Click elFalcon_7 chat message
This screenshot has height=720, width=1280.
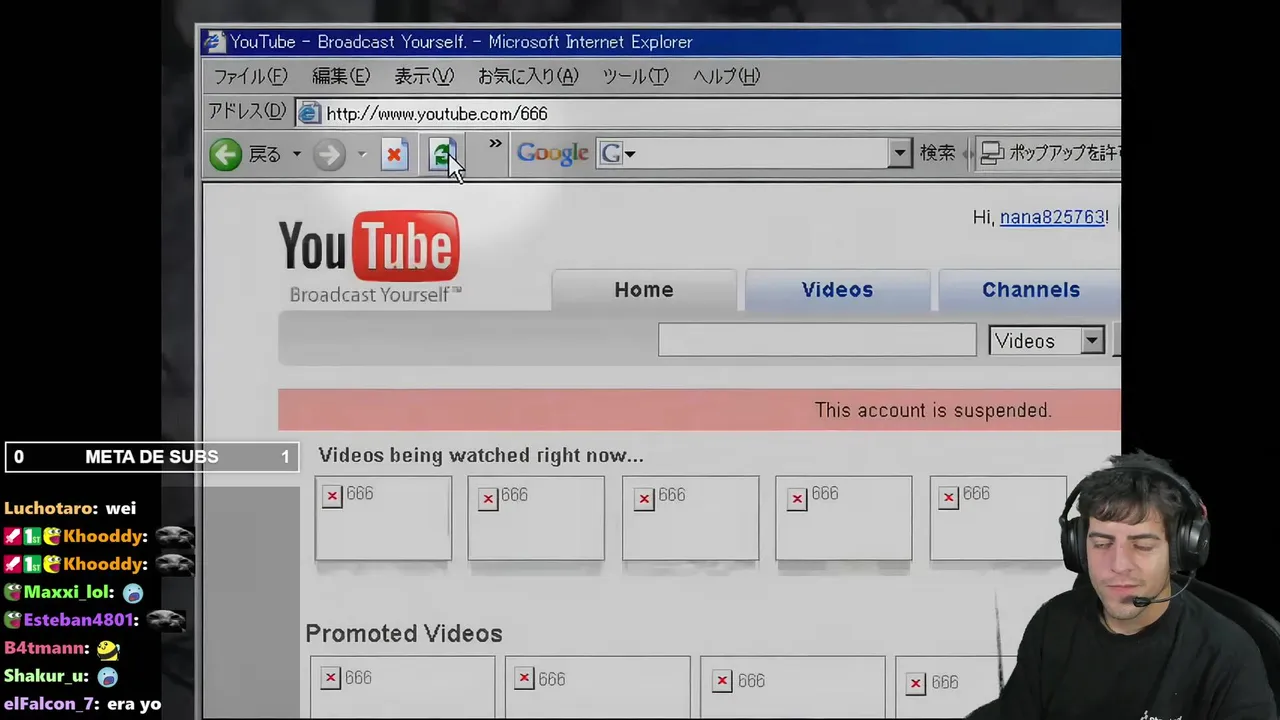(x=82, y=704)
